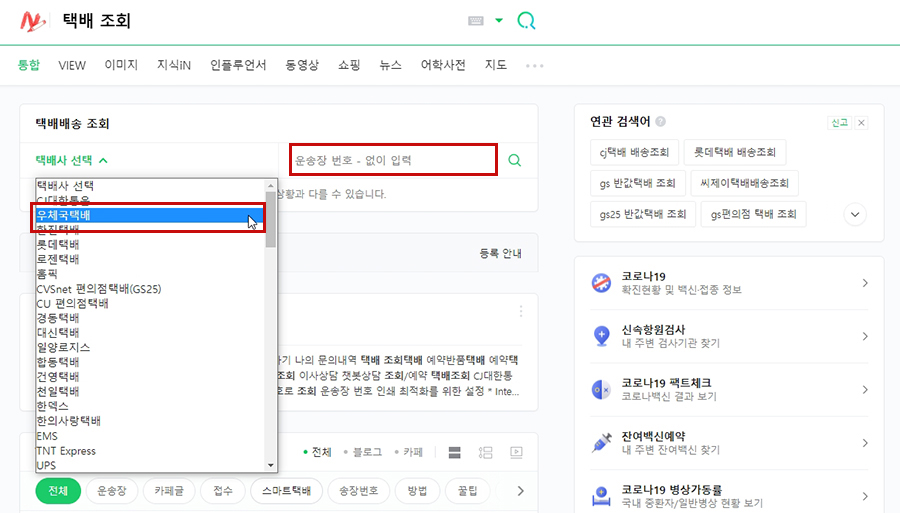
Task: Click the gs편의점 택배 조회 related search
Action: click(754, 214)
